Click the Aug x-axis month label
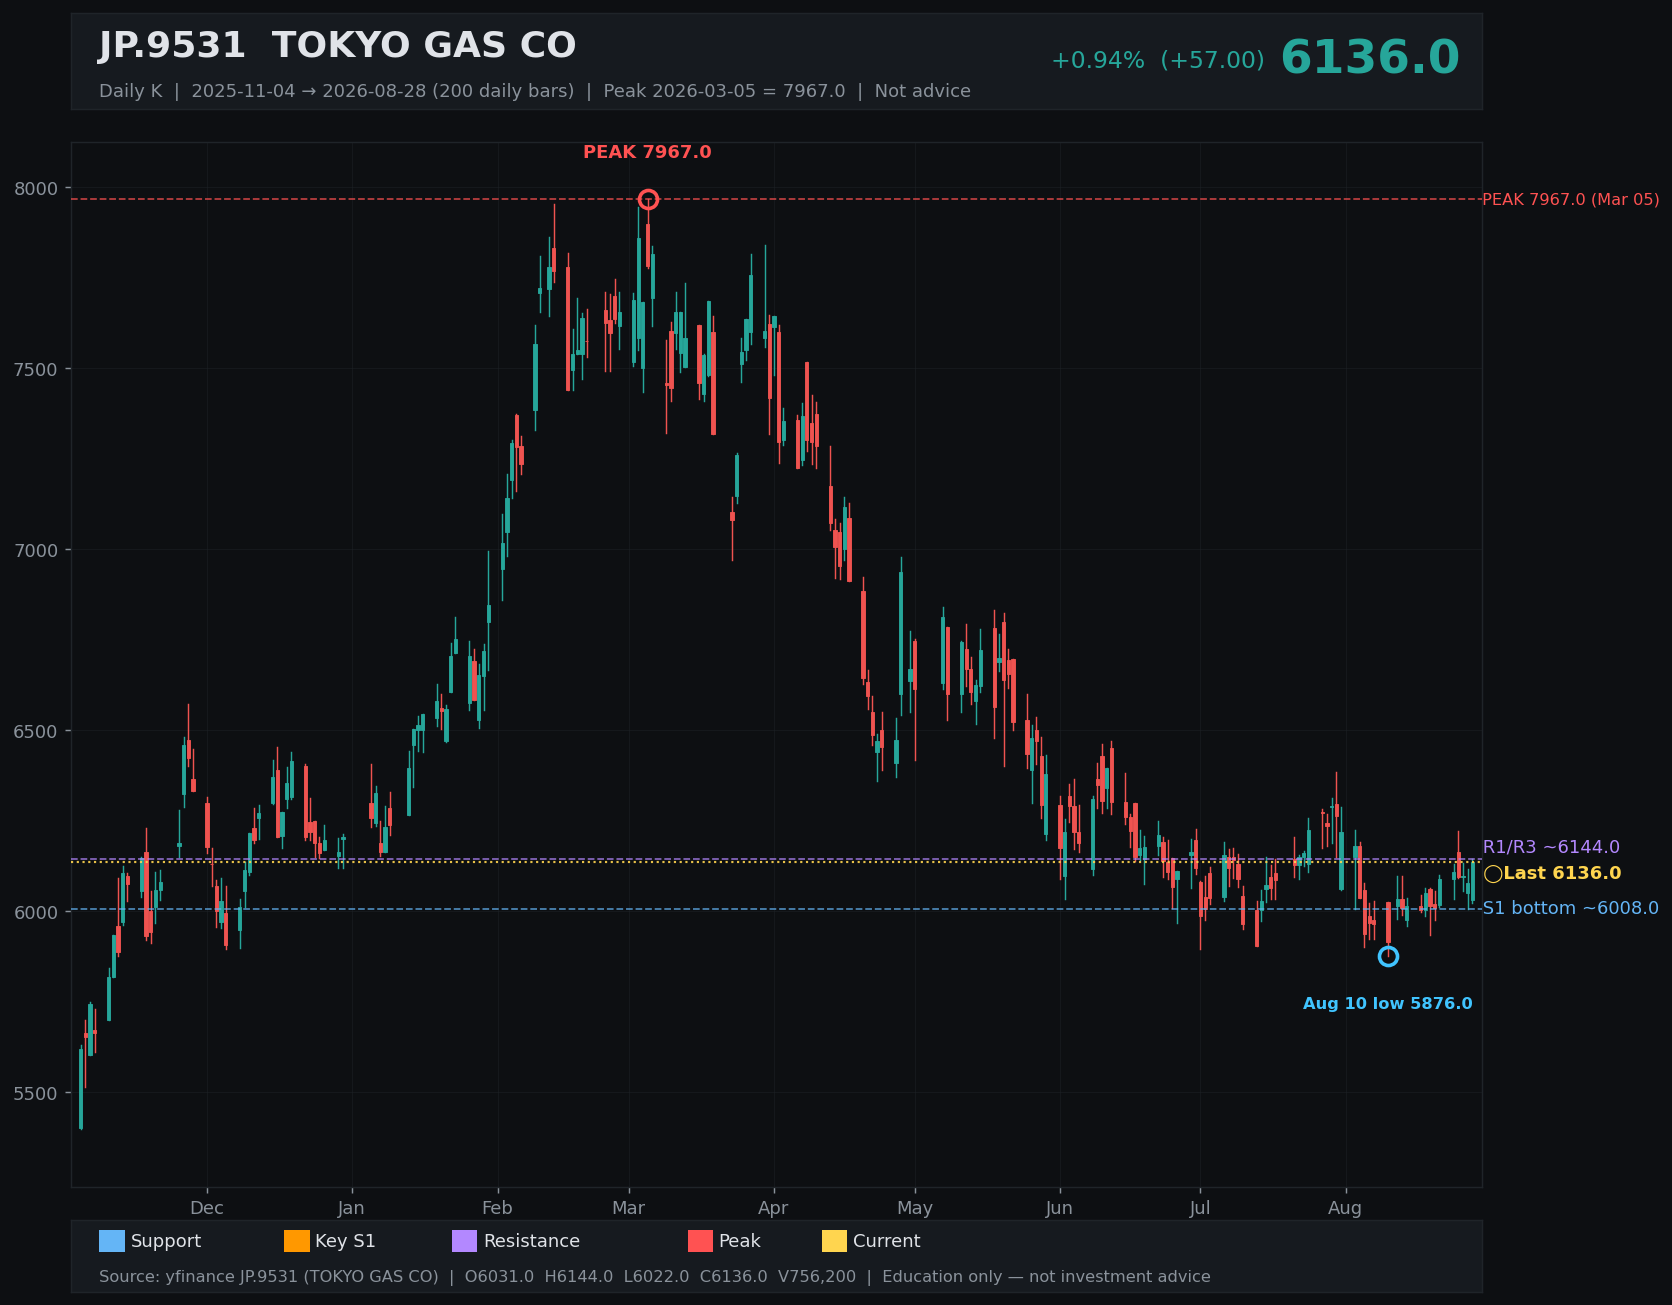1672x1305 pixels. 1345,1208
